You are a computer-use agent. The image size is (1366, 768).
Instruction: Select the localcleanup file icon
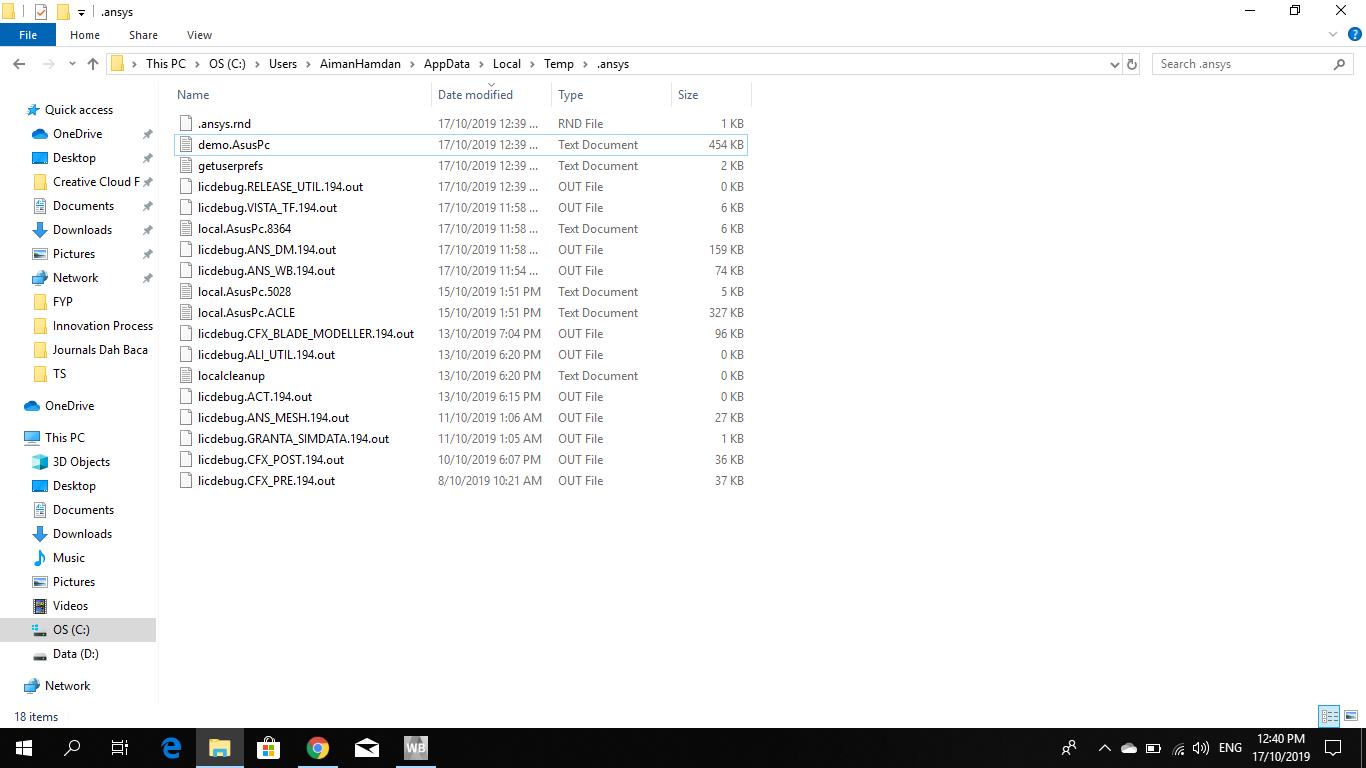[x=185, y=376]
